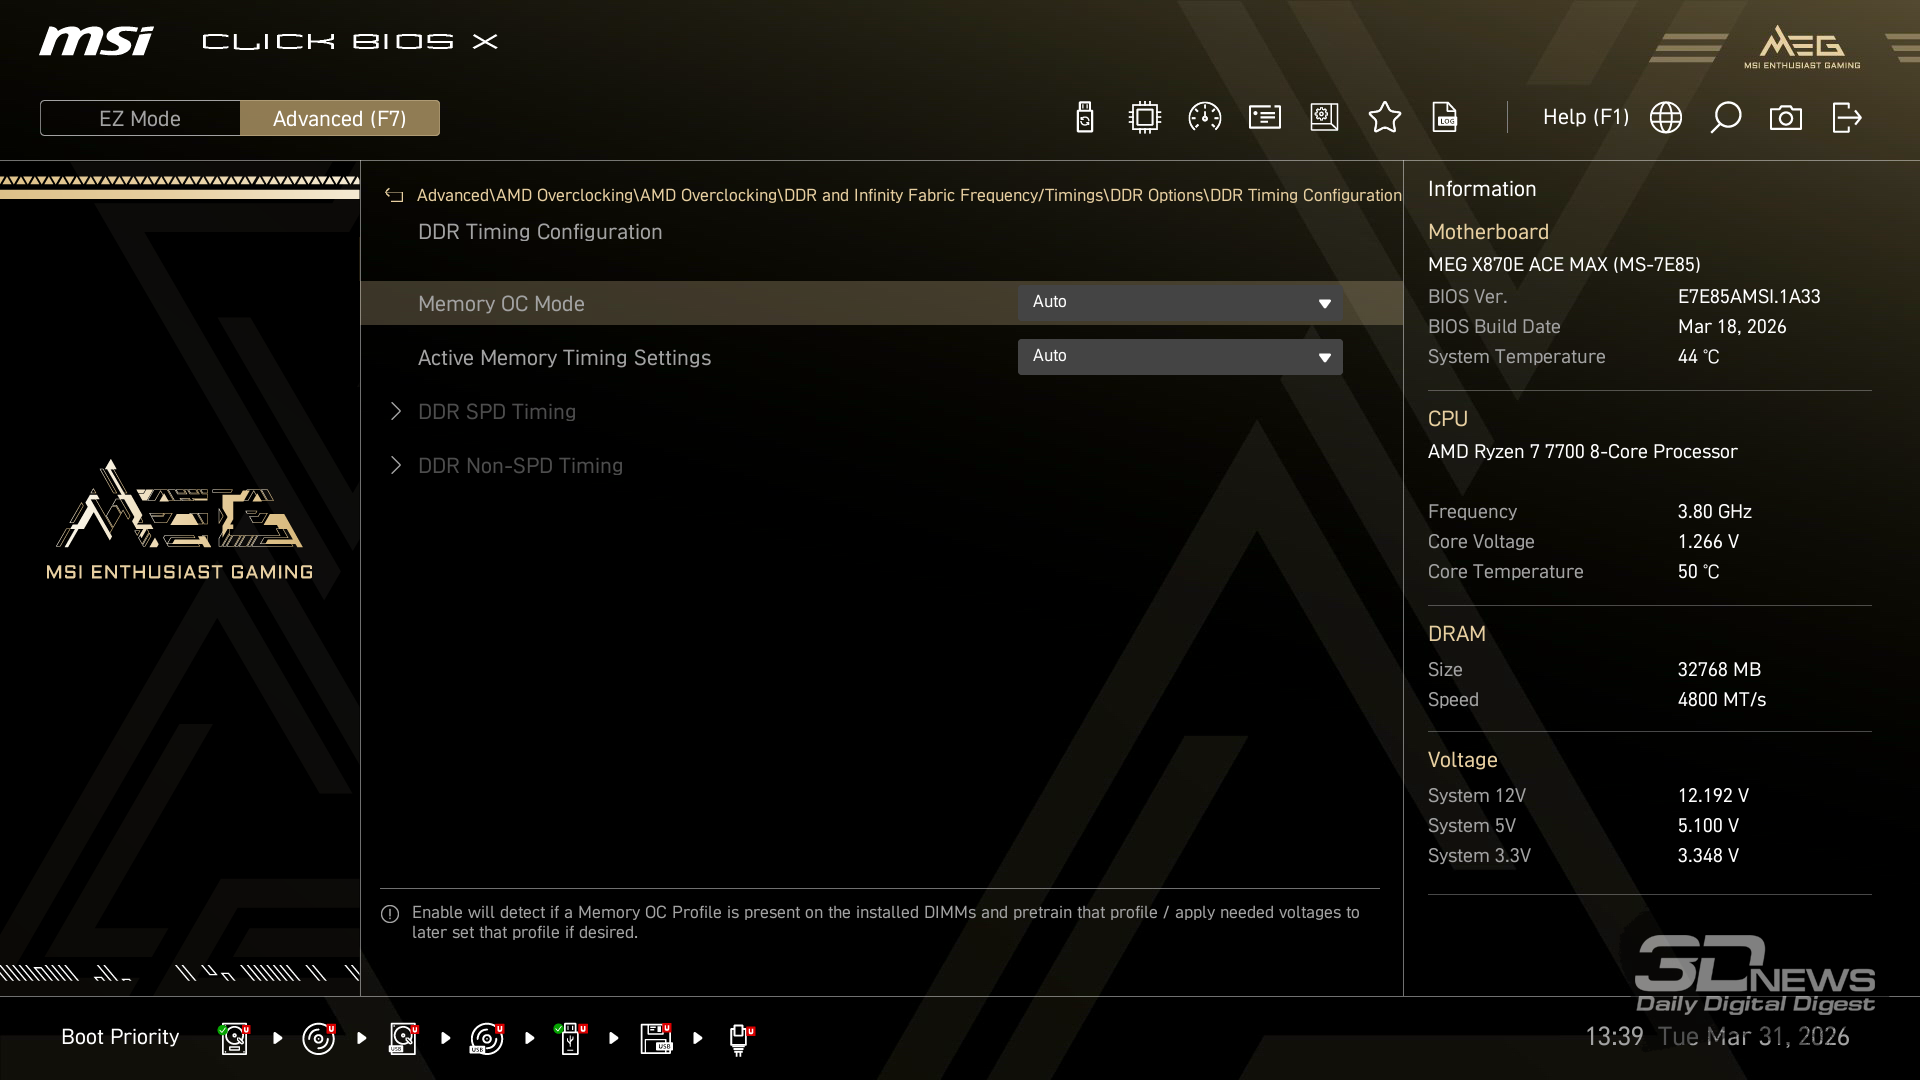Viewport: 1920px width, 1080px height.
Task: Click the globe language icon
Action: click(x=1665, y=118)
